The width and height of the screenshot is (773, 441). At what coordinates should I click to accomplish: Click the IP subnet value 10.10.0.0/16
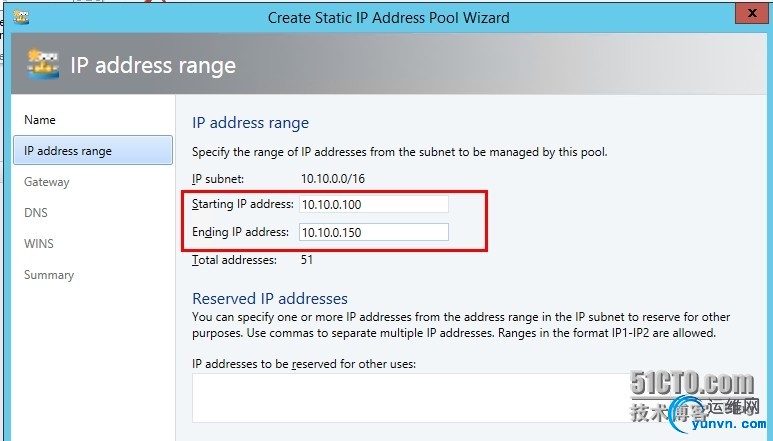pyautogui.click(x=333, y=178)
